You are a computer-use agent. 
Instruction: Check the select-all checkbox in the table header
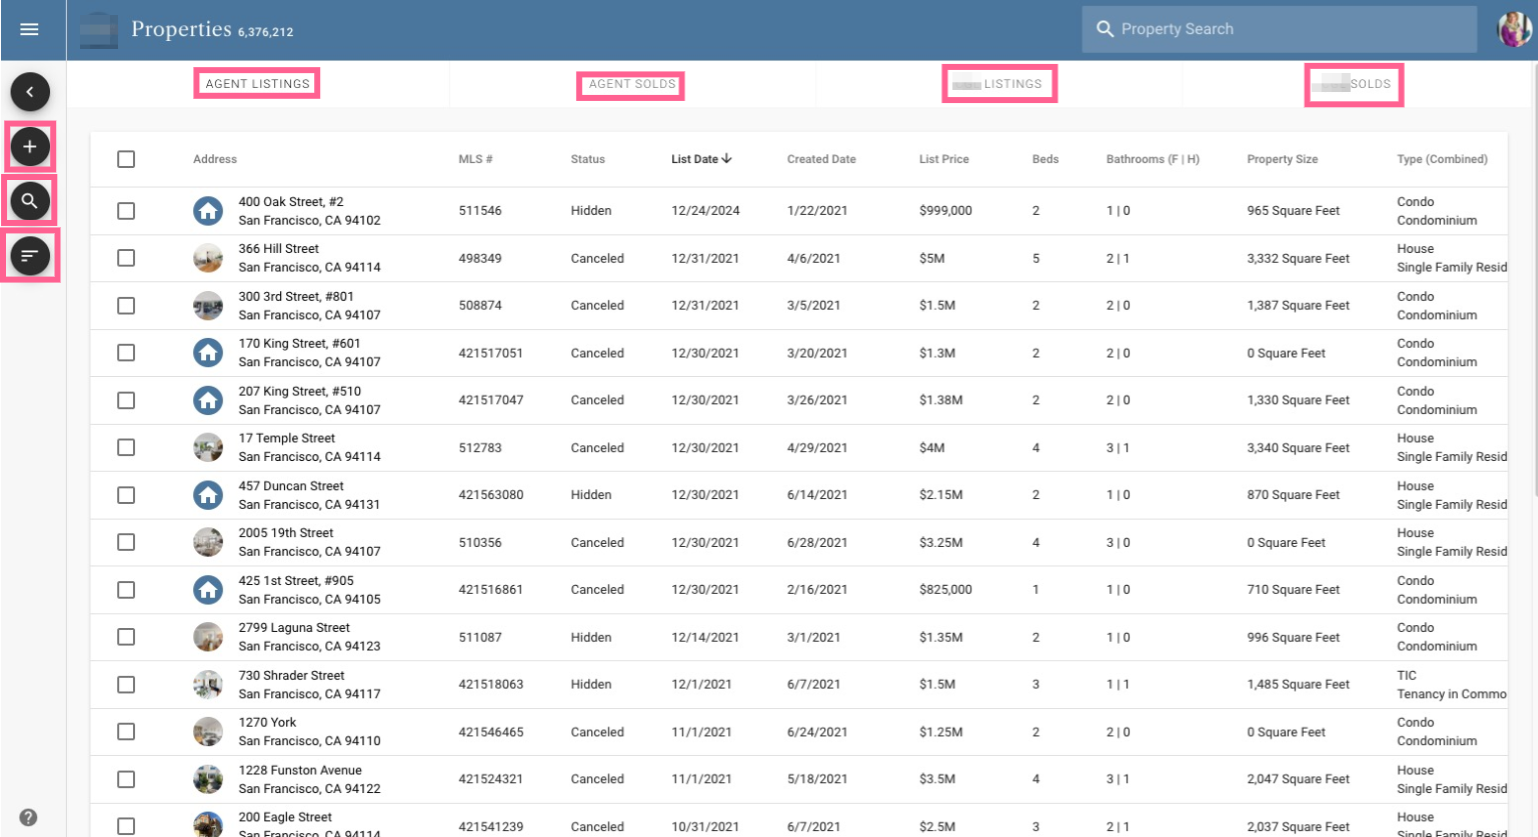pyautogui.click(x=126, y=158)
